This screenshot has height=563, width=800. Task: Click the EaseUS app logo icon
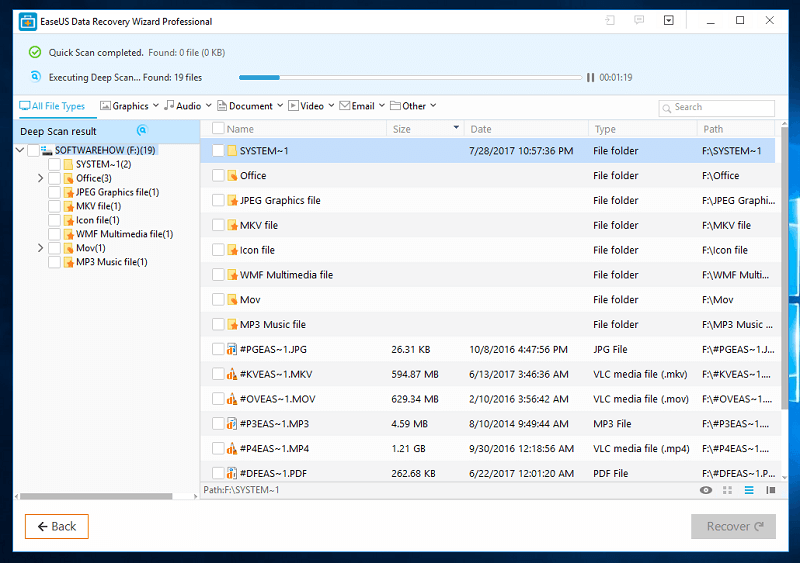[x=28, y=22]
